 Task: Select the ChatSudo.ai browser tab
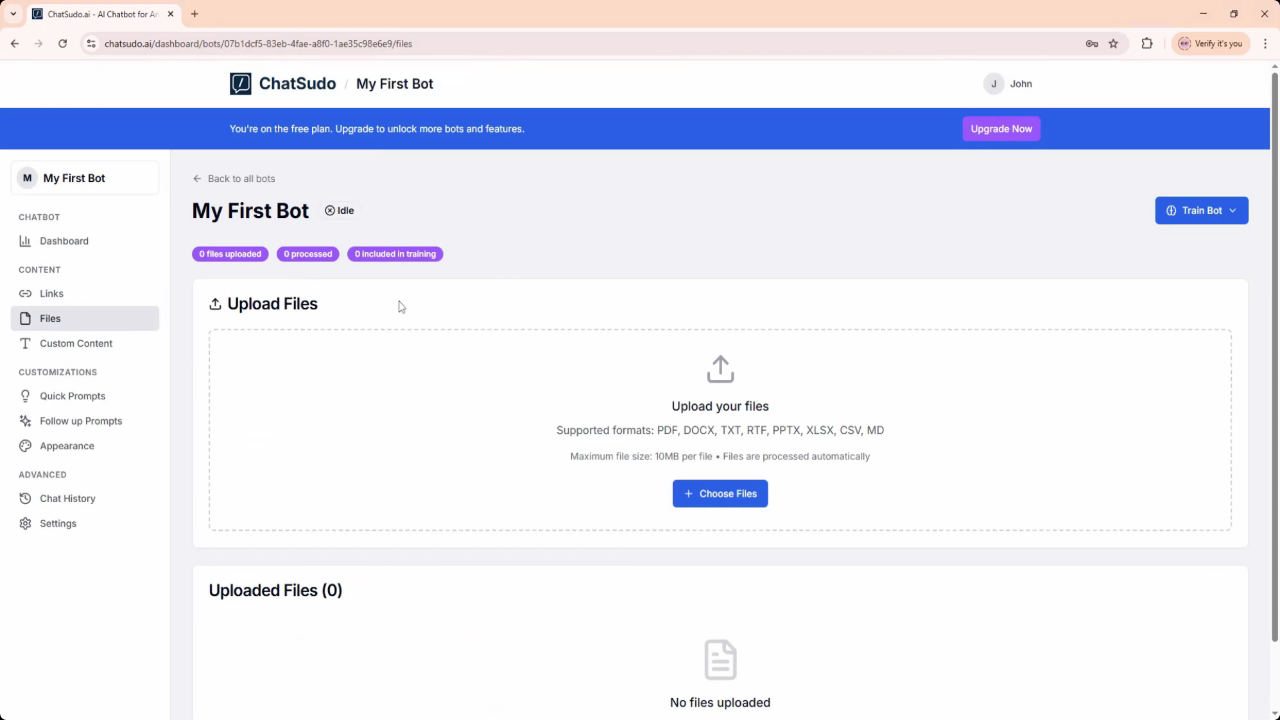103,14
